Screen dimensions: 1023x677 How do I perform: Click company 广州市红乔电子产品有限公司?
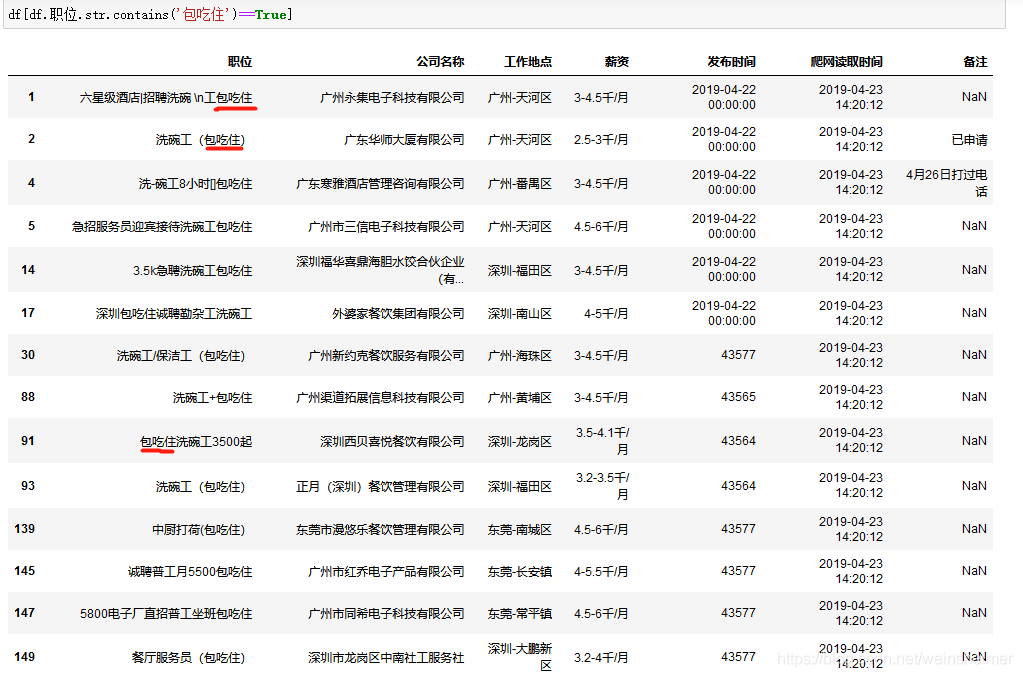pos(386,572)
